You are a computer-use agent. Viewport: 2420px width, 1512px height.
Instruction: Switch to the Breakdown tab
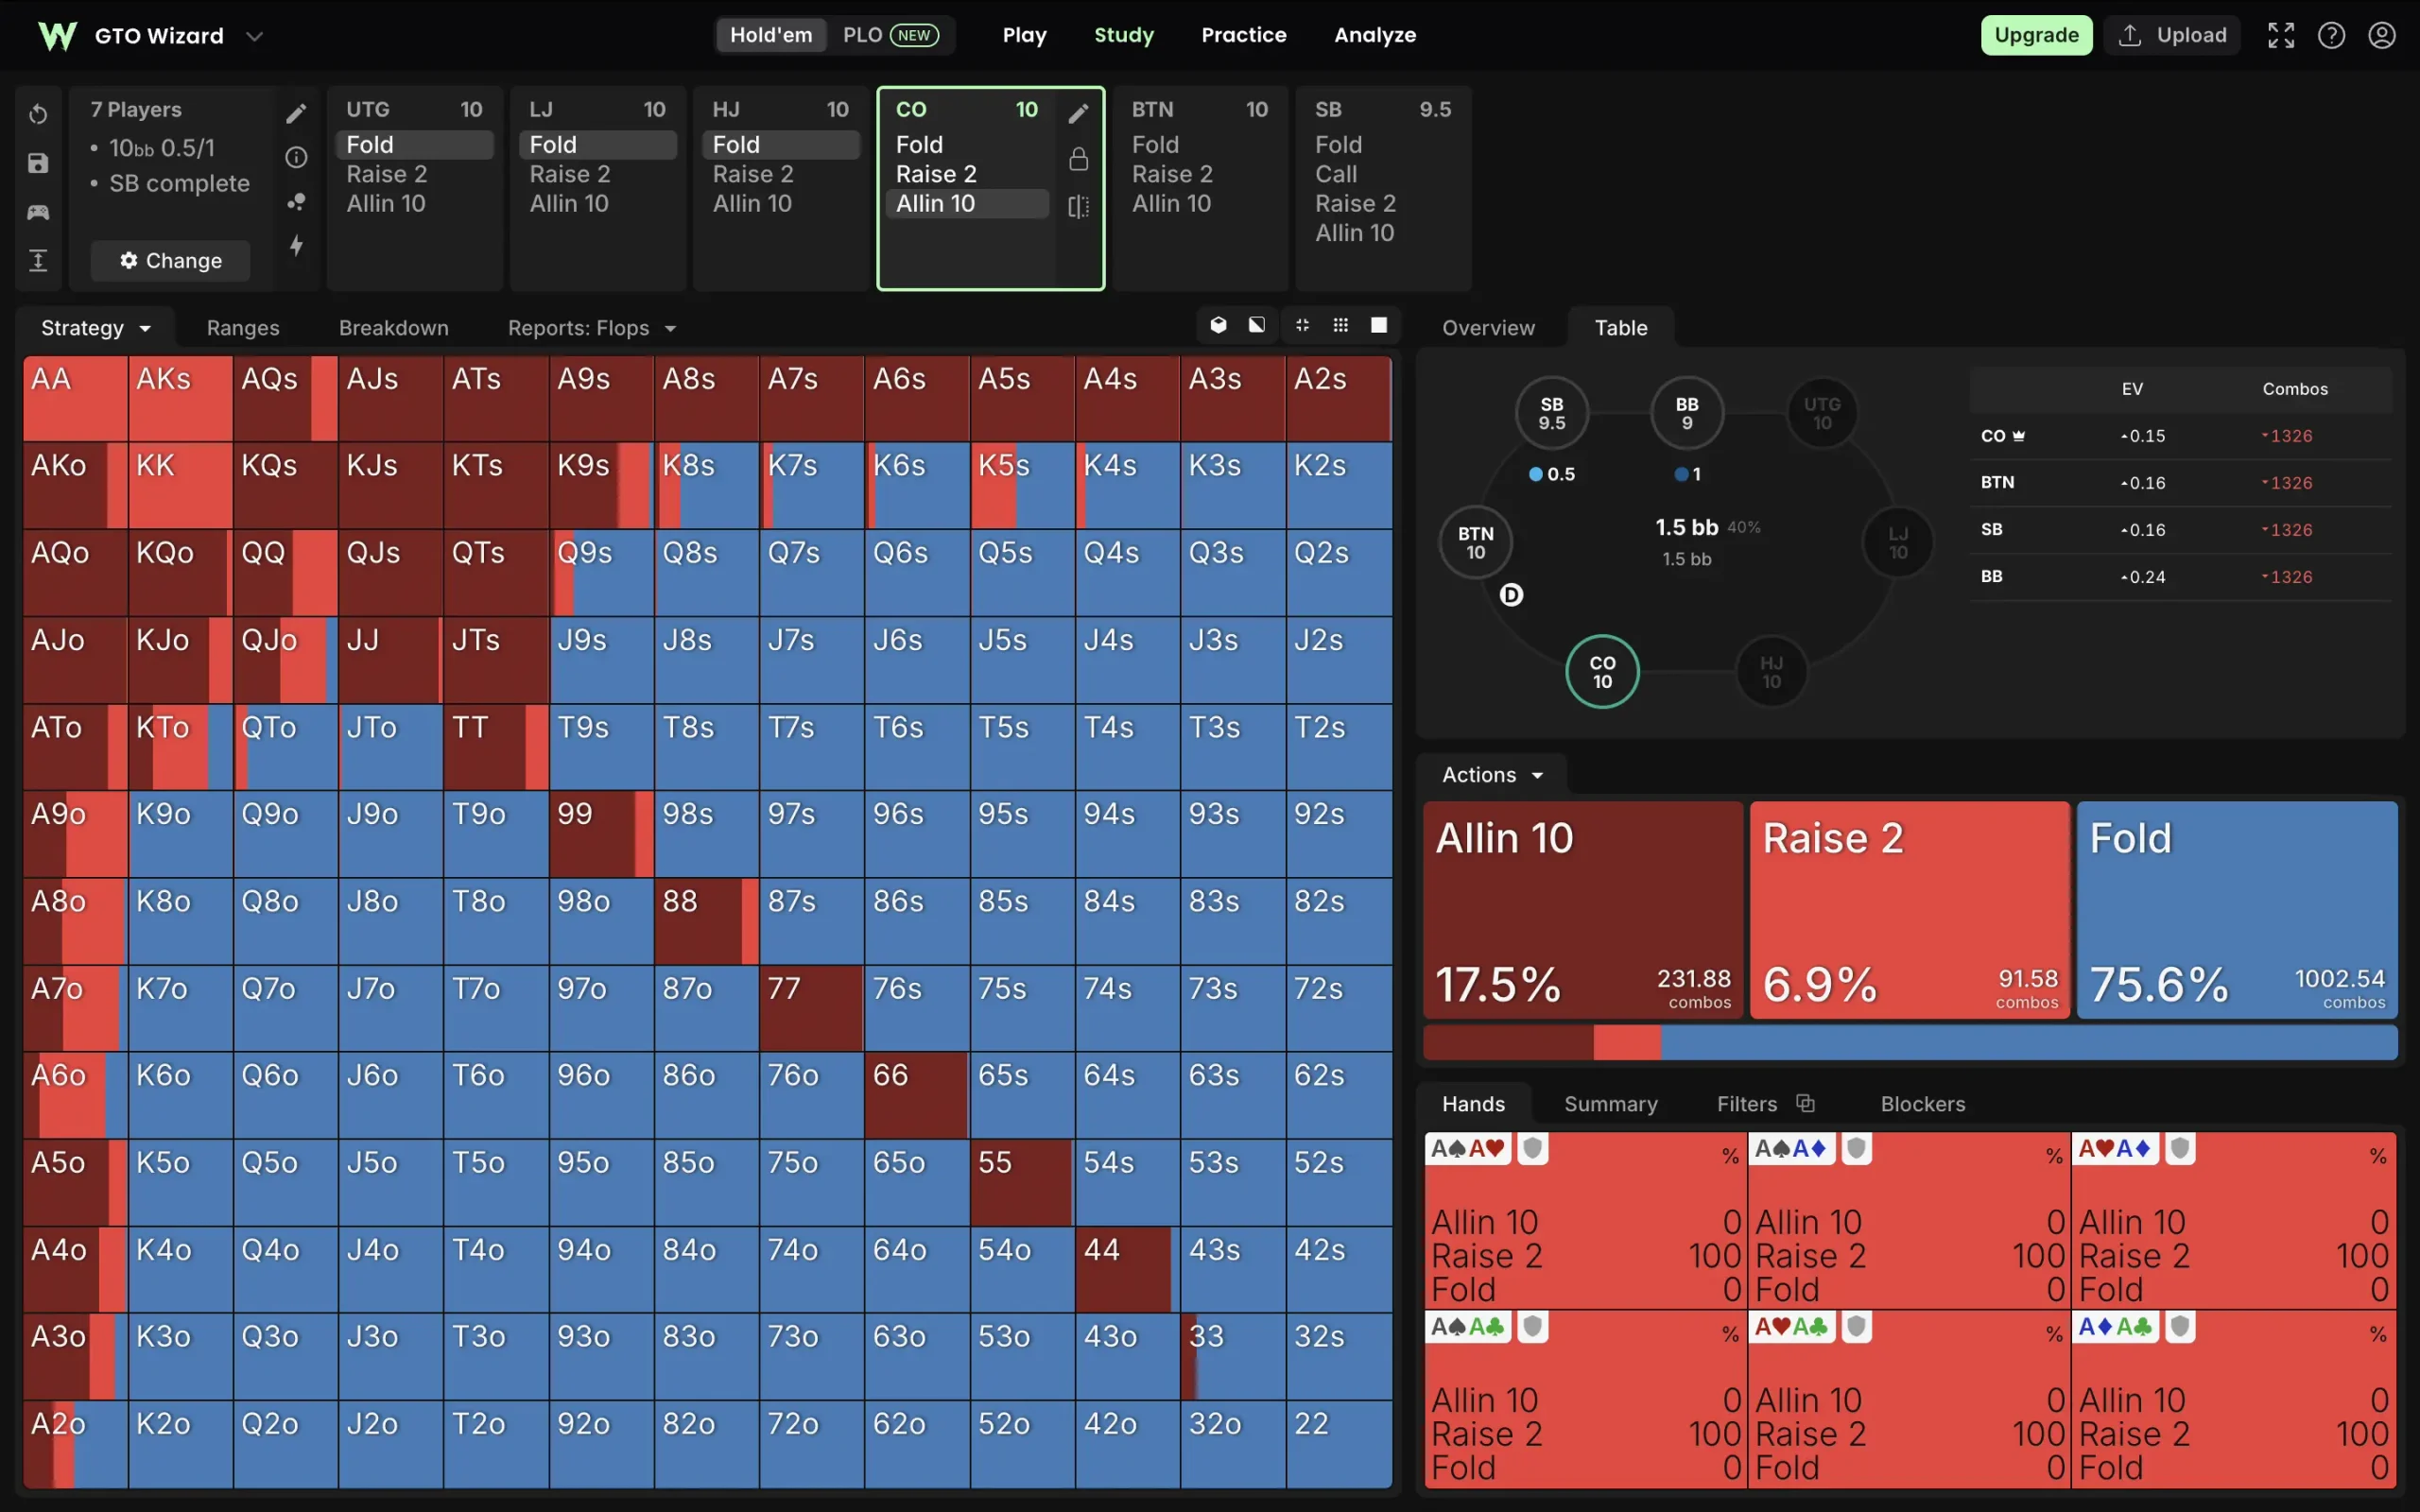click(394, 328)
